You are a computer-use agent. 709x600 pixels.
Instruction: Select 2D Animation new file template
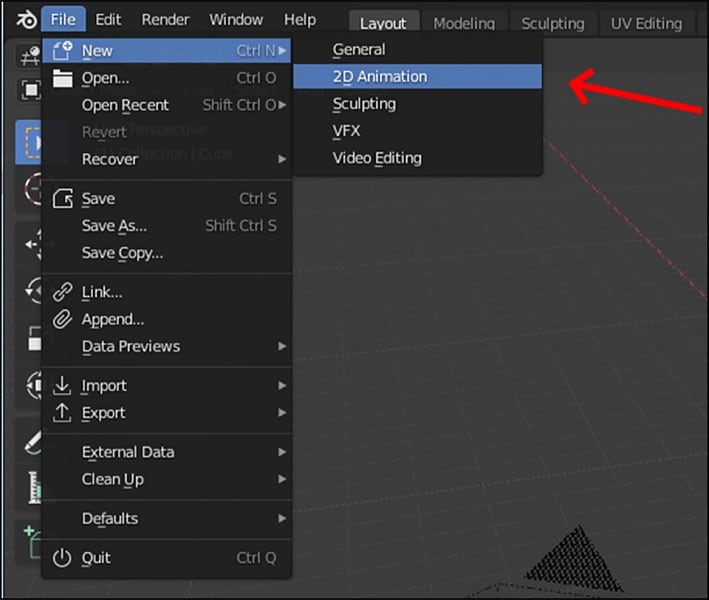[417, 76]
